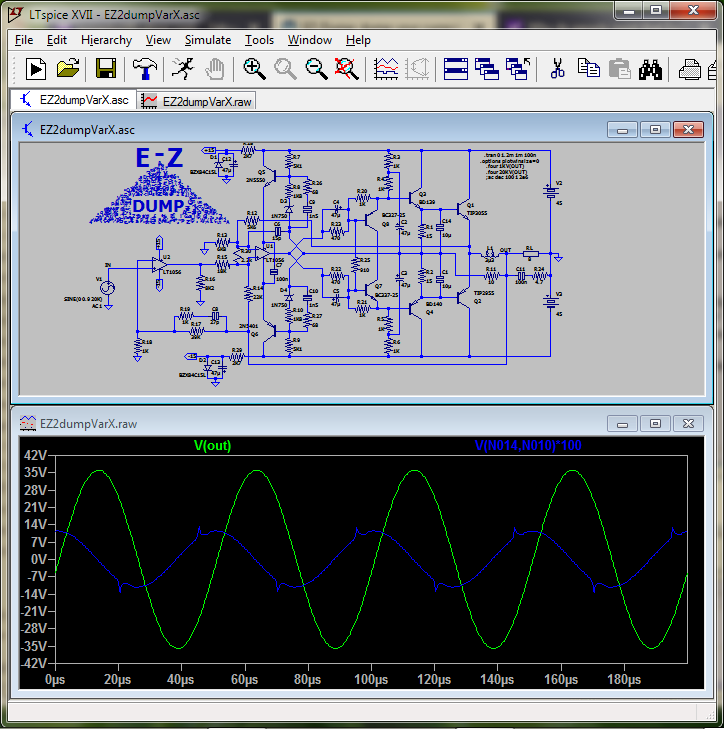Viewport: 724px width, 729px height.
Task: Click the .tran directive text in the schematic
Action: (x=510, y=155)
